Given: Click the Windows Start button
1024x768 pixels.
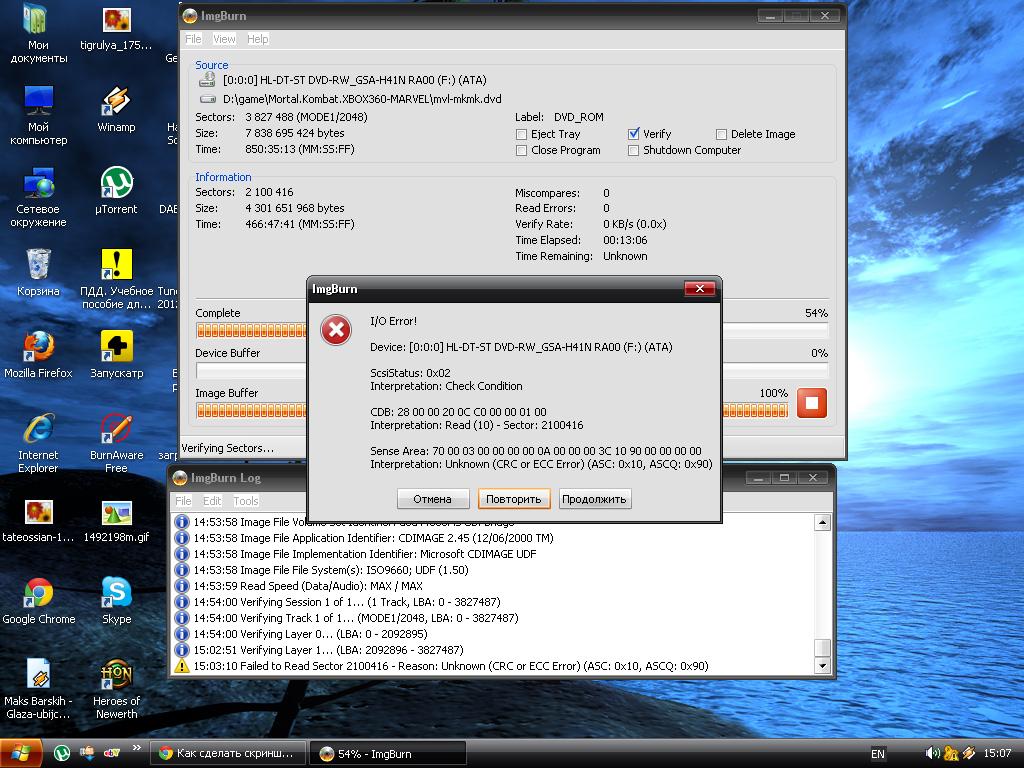Looking at the screenshot, I should pyautogui.click(x=21, y=754).
